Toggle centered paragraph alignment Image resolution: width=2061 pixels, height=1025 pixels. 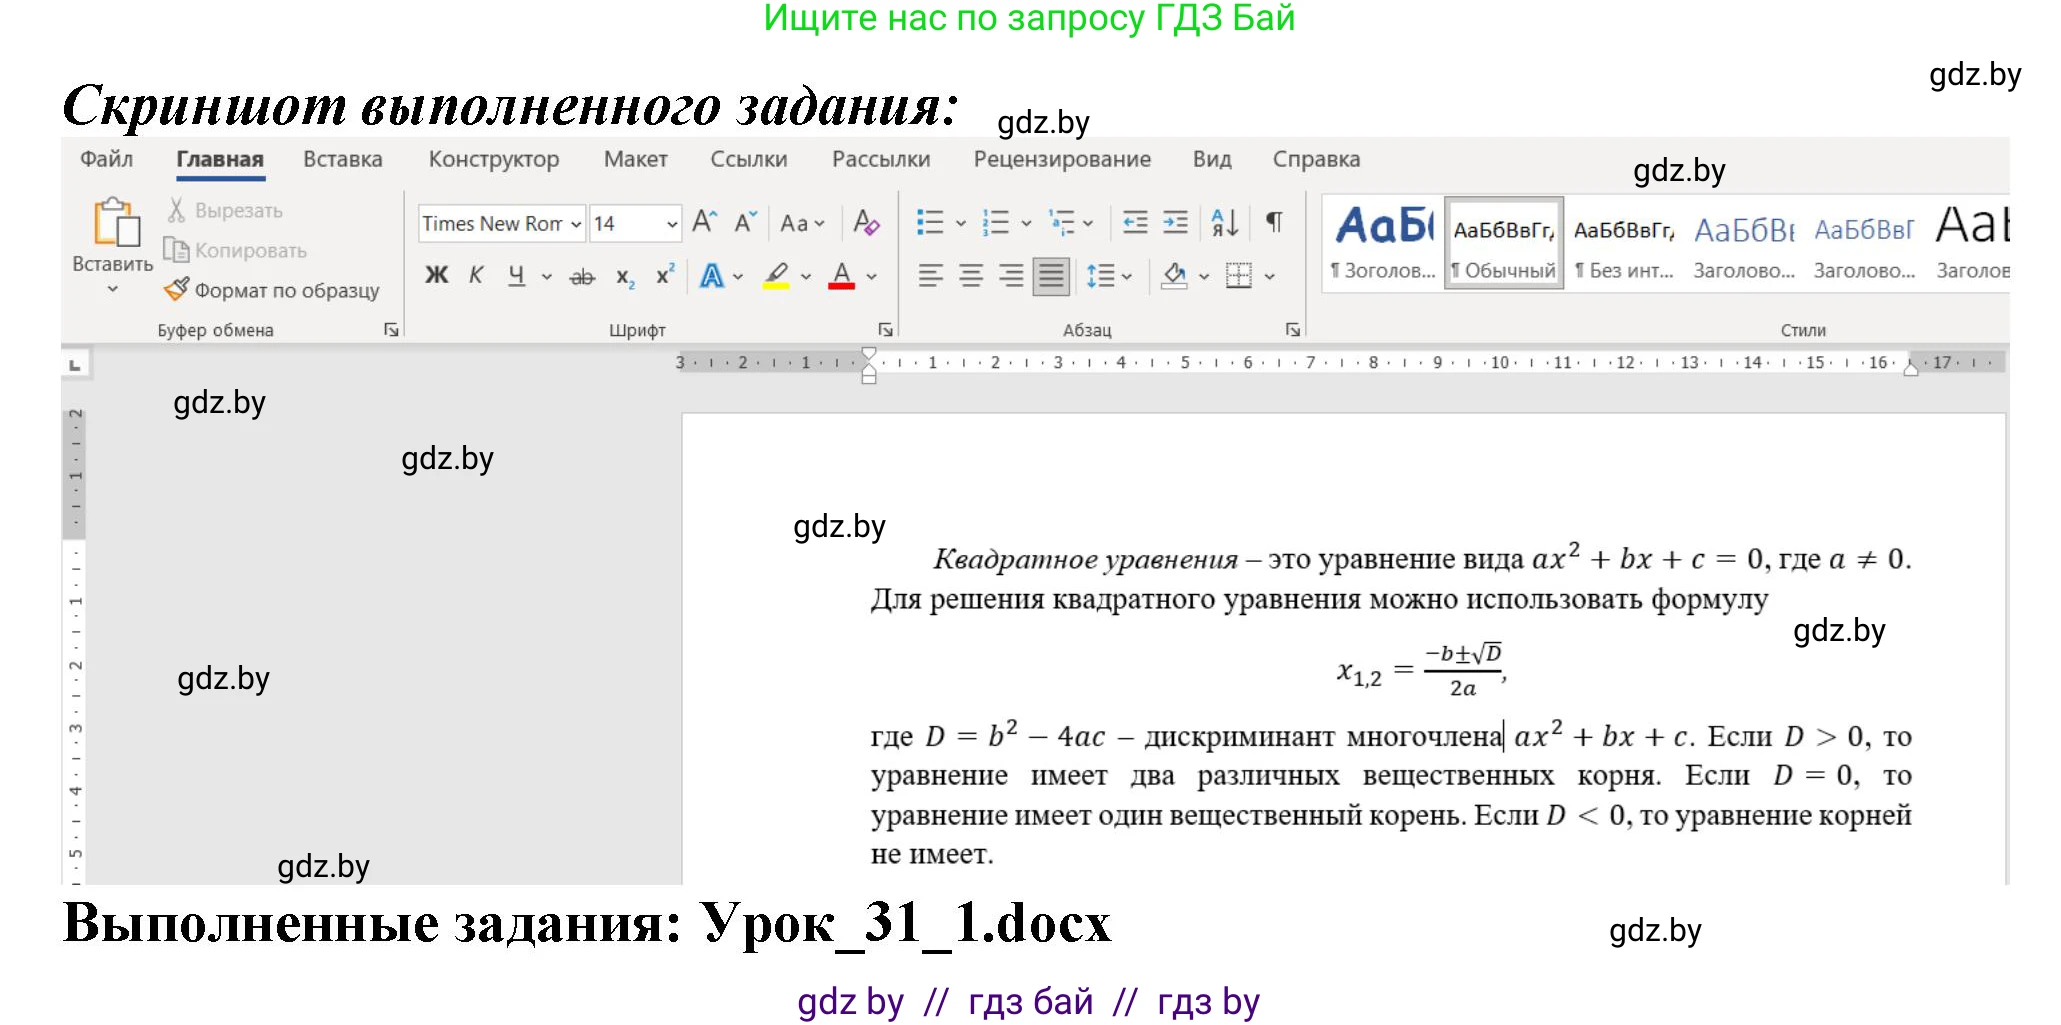point(969,276)
